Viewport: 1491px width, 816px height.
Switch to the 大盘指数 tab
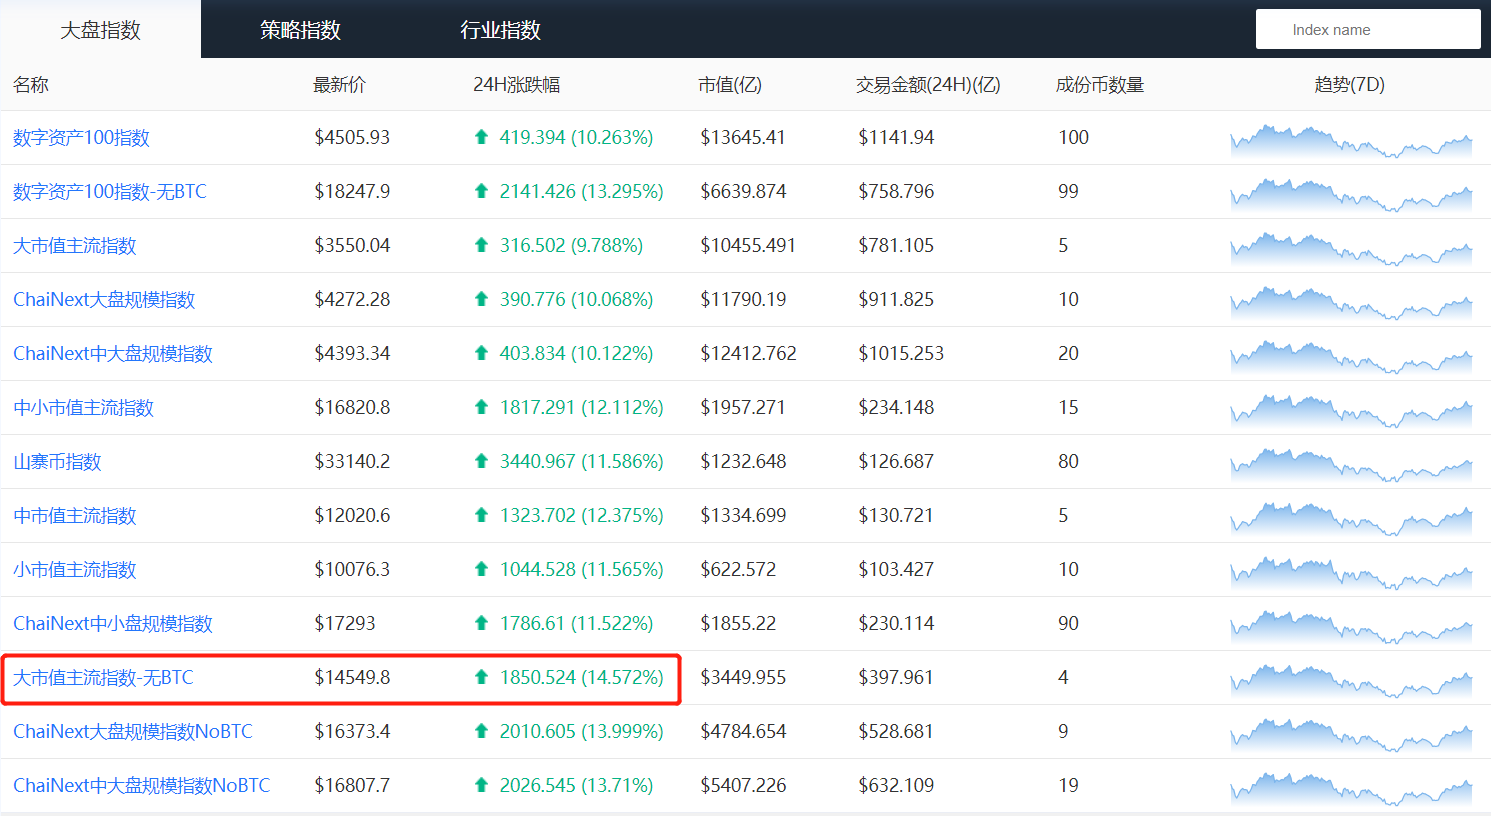[x=100, y=30]
